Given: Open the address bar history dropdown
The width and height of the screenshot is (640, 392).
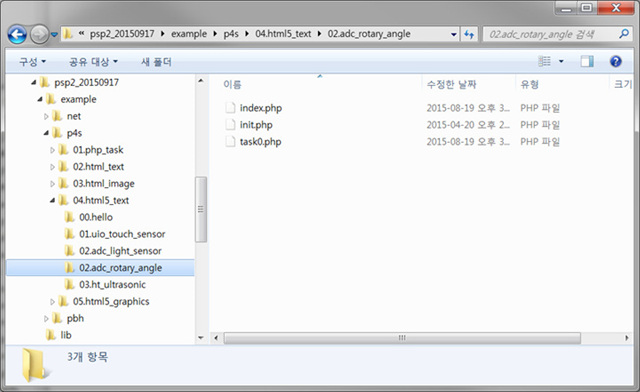Looking at the screenshot, I should click(453, 34).
